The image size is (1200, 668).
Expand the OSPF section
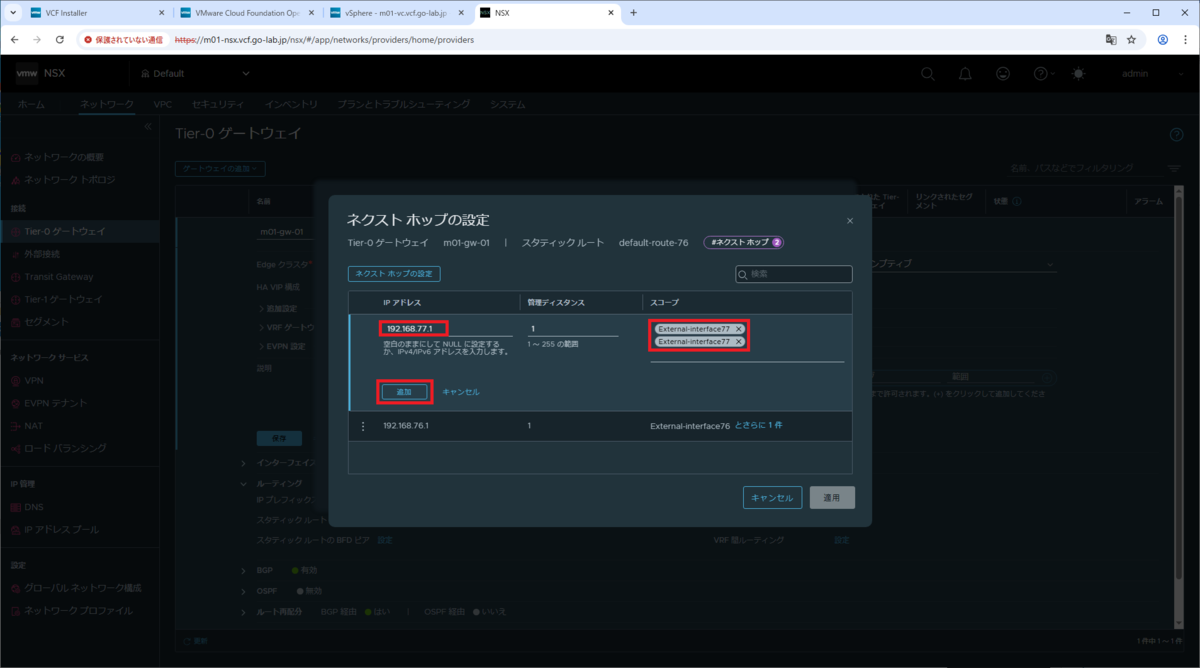(x=243, y=590)
